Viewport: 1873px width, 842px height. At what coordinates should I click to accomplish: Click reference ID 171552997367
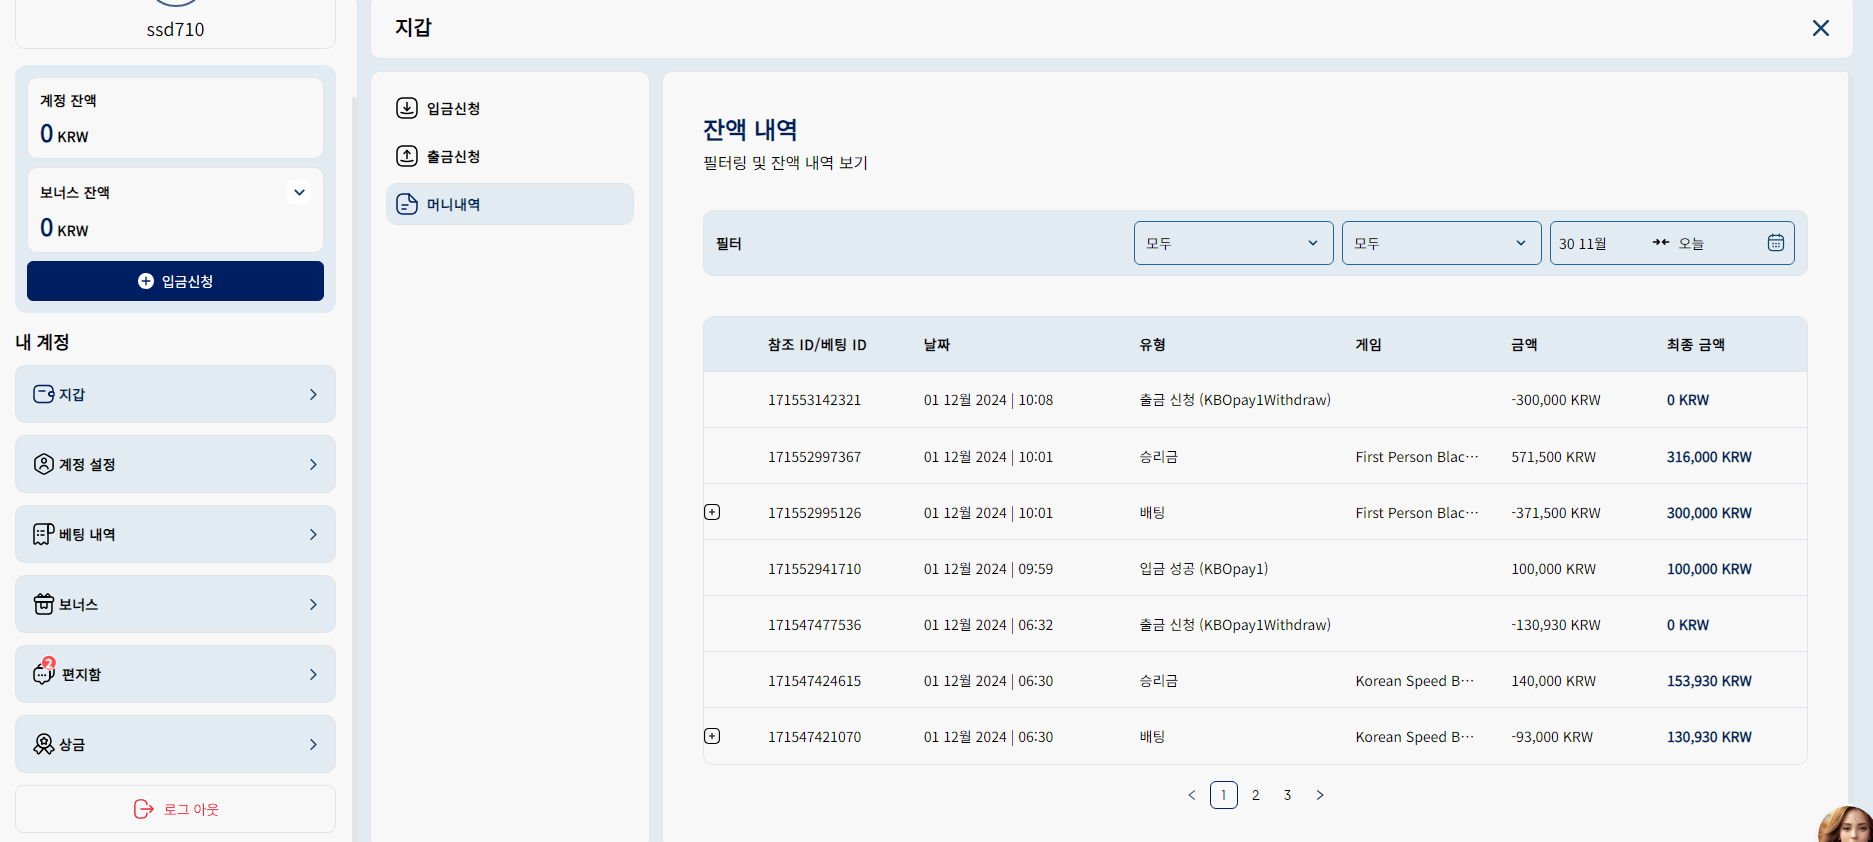point(814,457)
